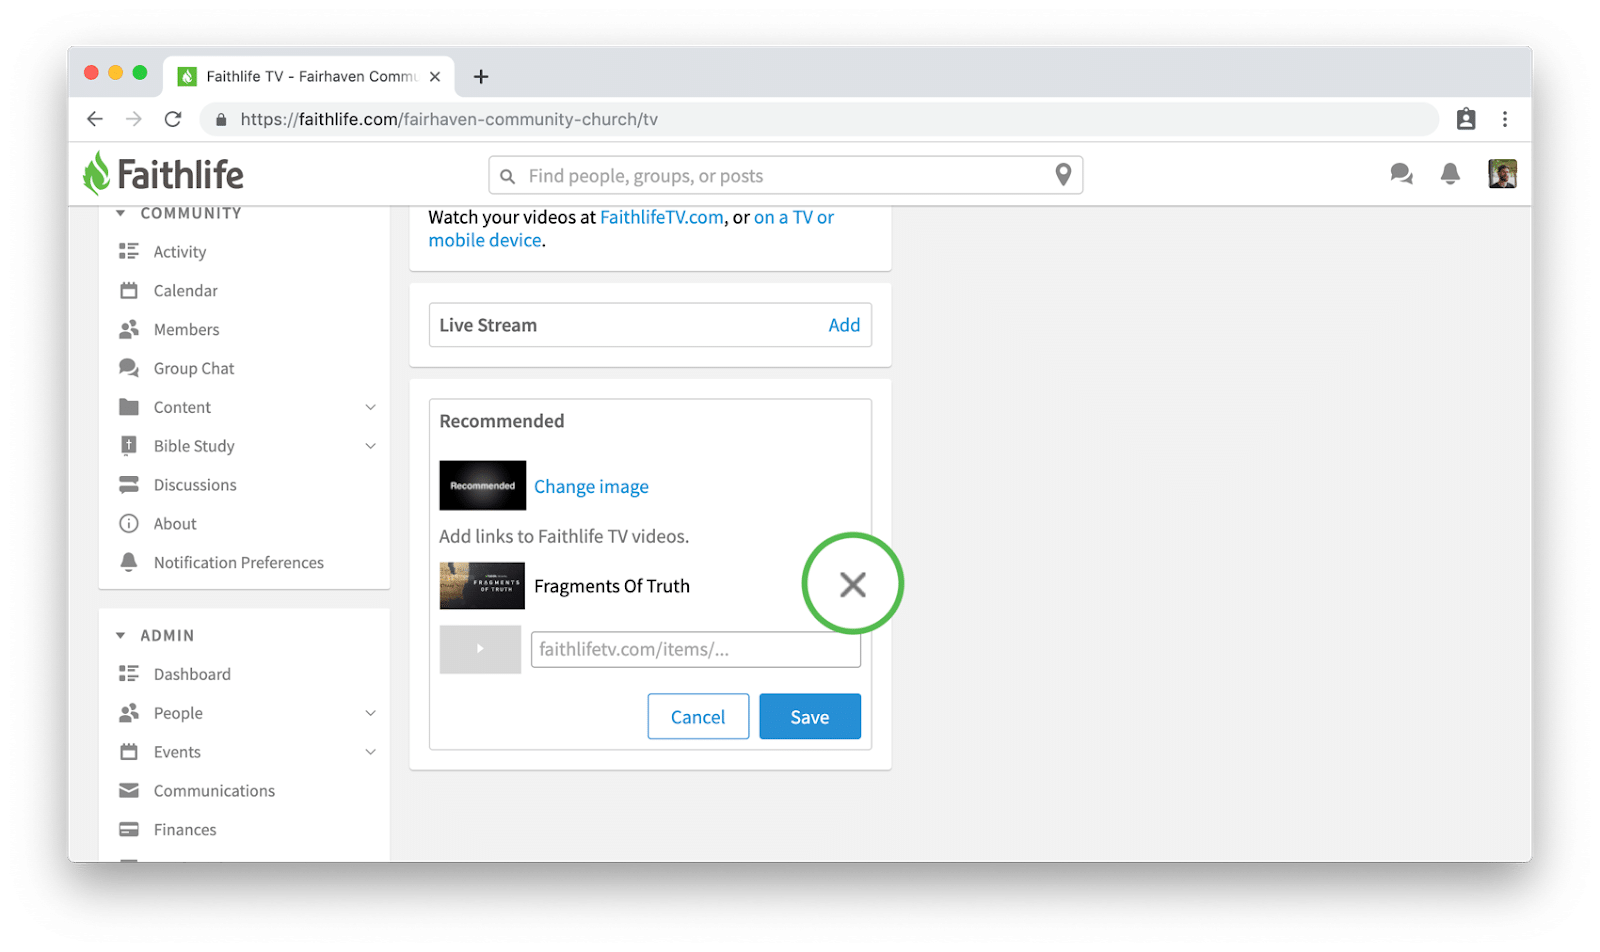
Task: Click the Activity sidebar icon
Action: pyautogui.click(x=129, y=251)
